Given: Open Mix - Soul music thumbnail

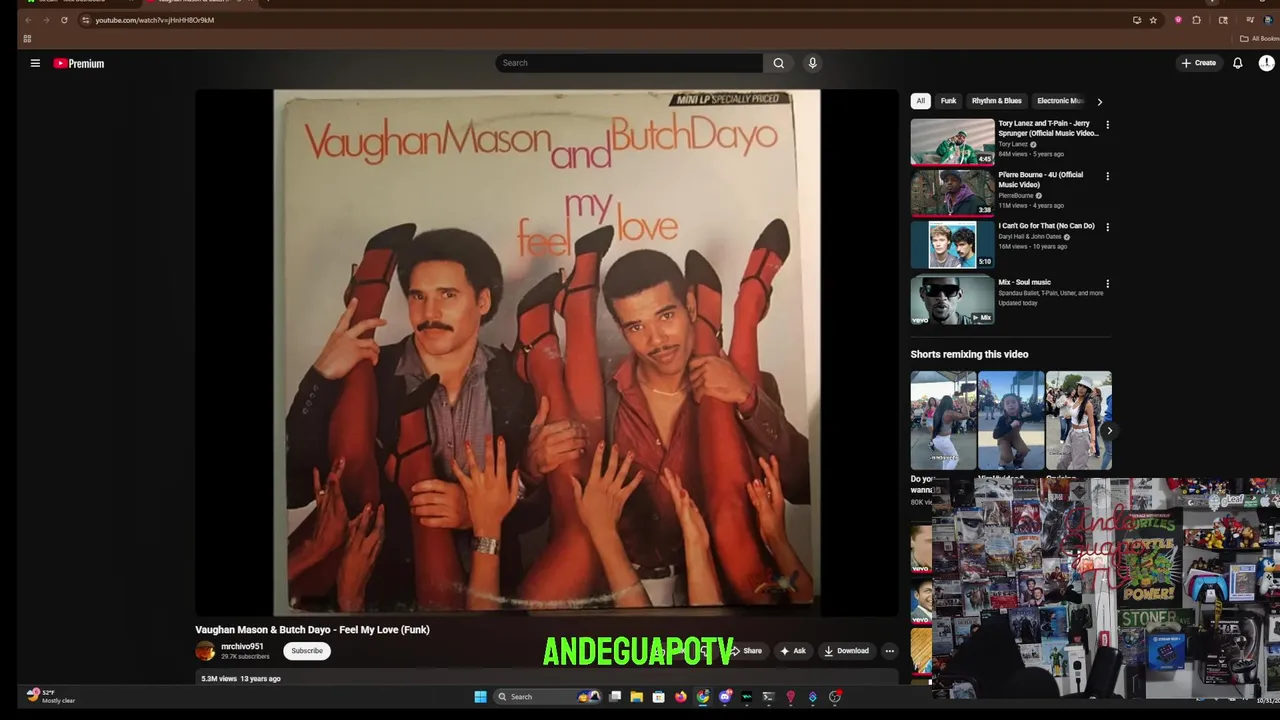Looking at the screenshot, I should pos(952,300).
